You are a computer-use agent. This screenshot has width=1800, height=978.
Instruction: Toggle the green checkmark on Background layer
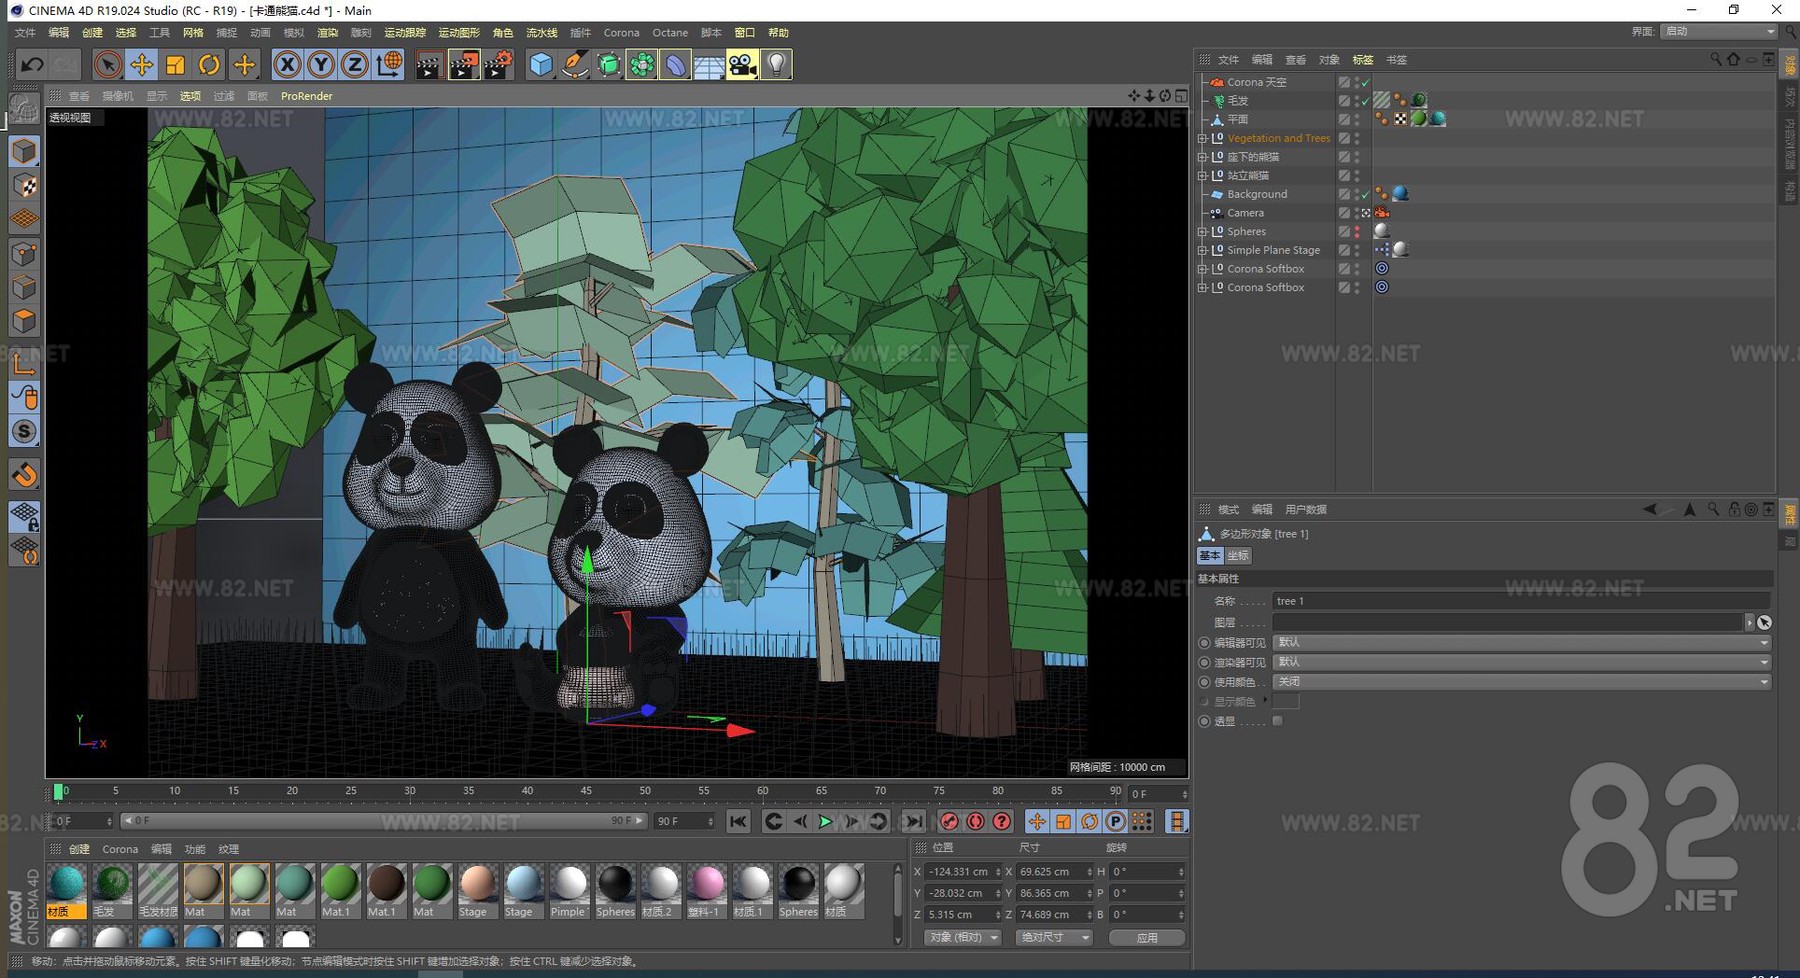pyautogui.click(x=1366, y=194)
